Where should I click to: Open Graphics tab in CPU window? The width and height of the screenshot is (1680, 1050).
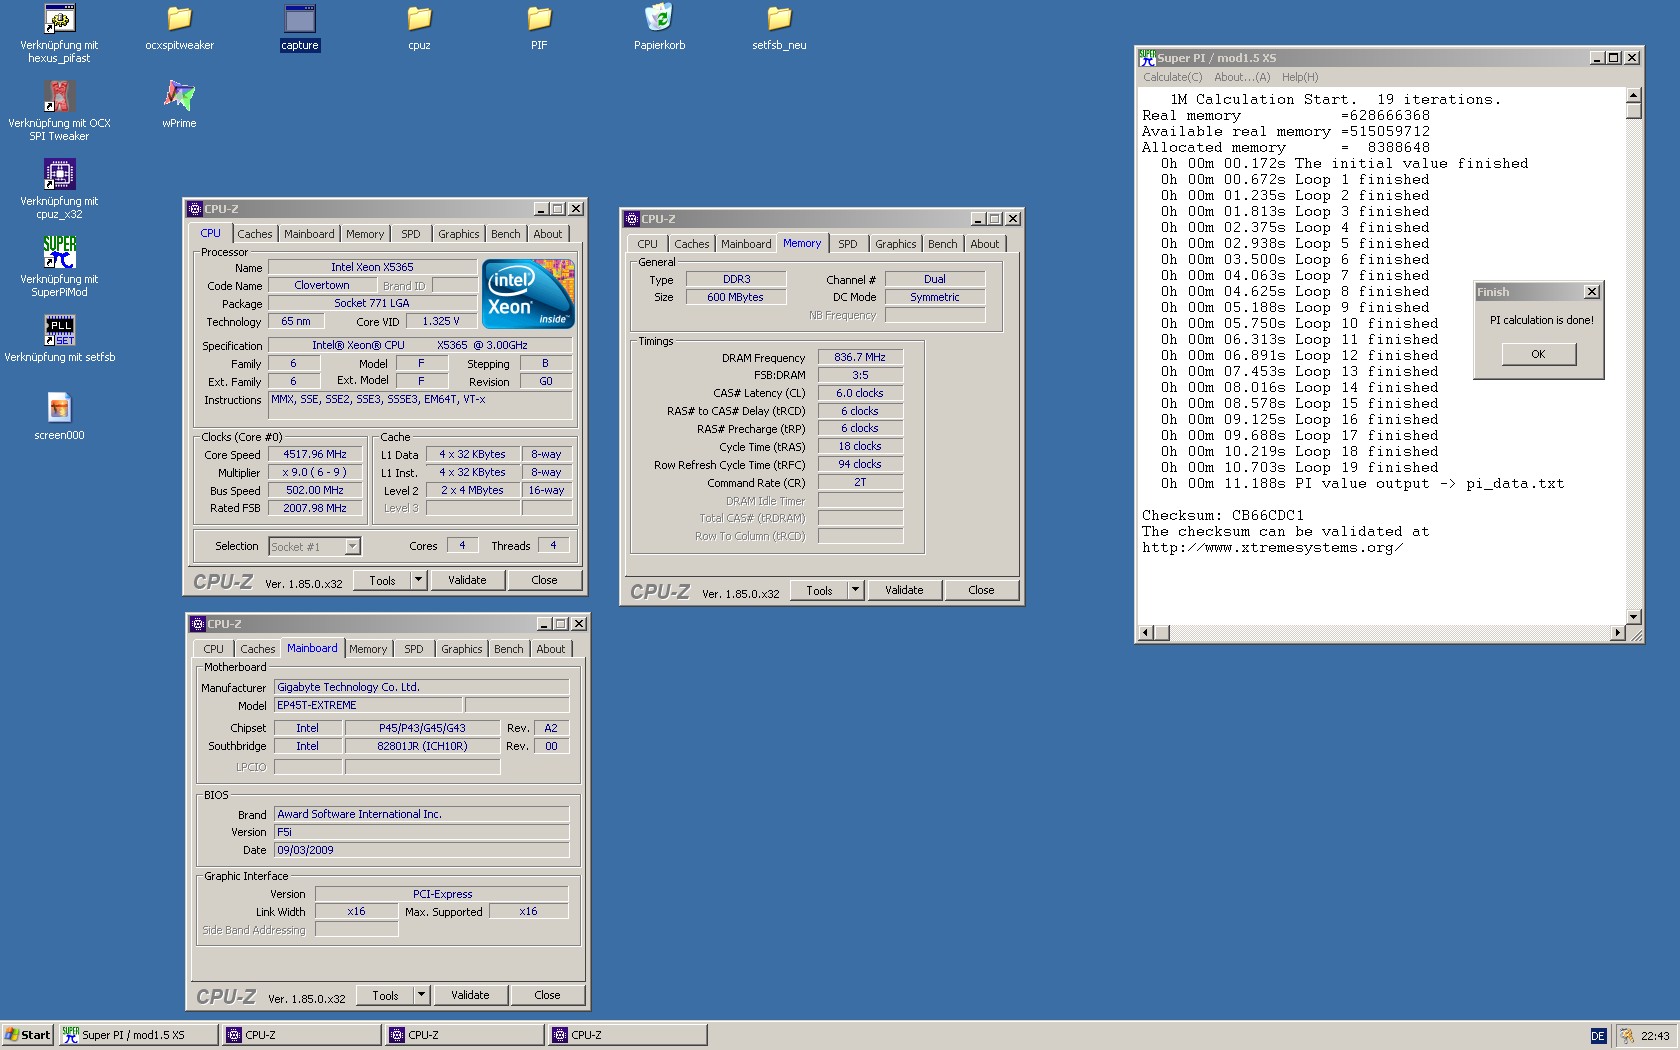click(458, 234)
